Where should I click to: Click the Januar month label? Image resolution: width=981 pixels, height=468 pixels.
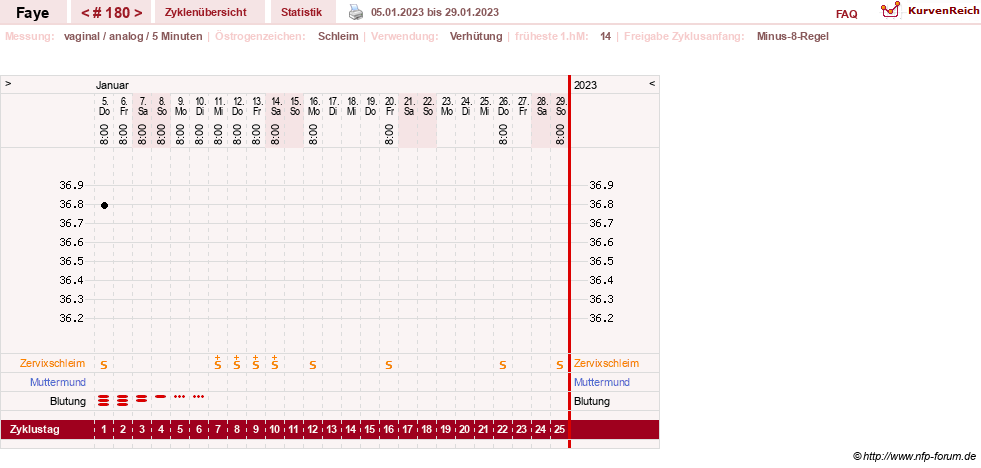[113, 85]
